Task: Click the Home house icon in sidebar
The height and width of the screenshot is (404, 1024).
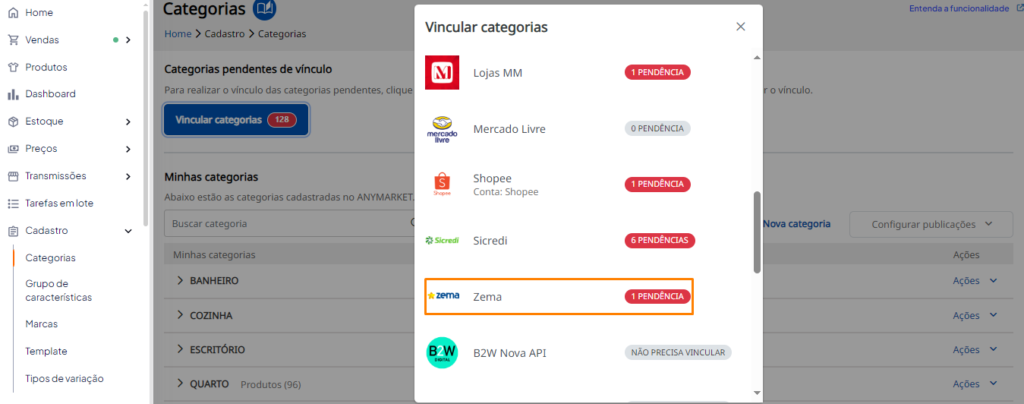Action: point(12,12)
